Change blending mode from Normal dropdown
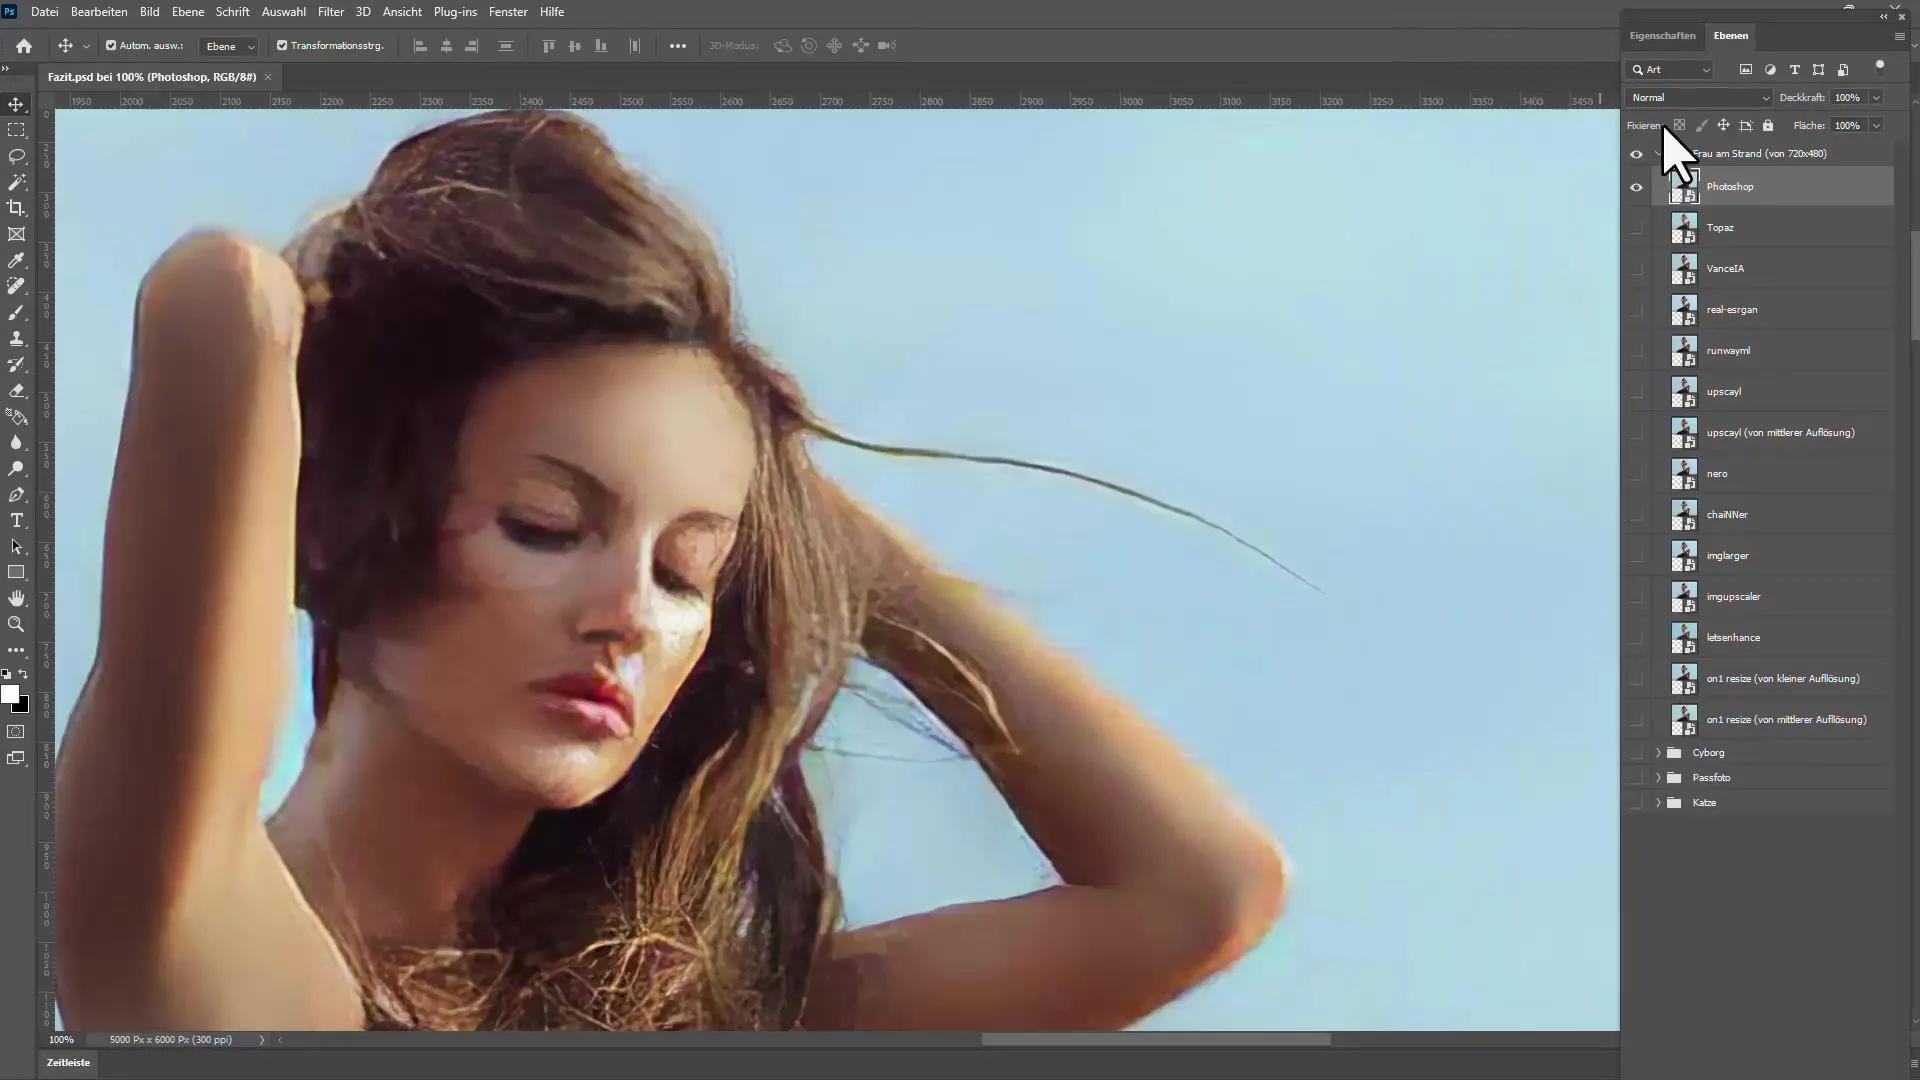This screenshot has height=1080, width=1920. tap(1697, 98)
